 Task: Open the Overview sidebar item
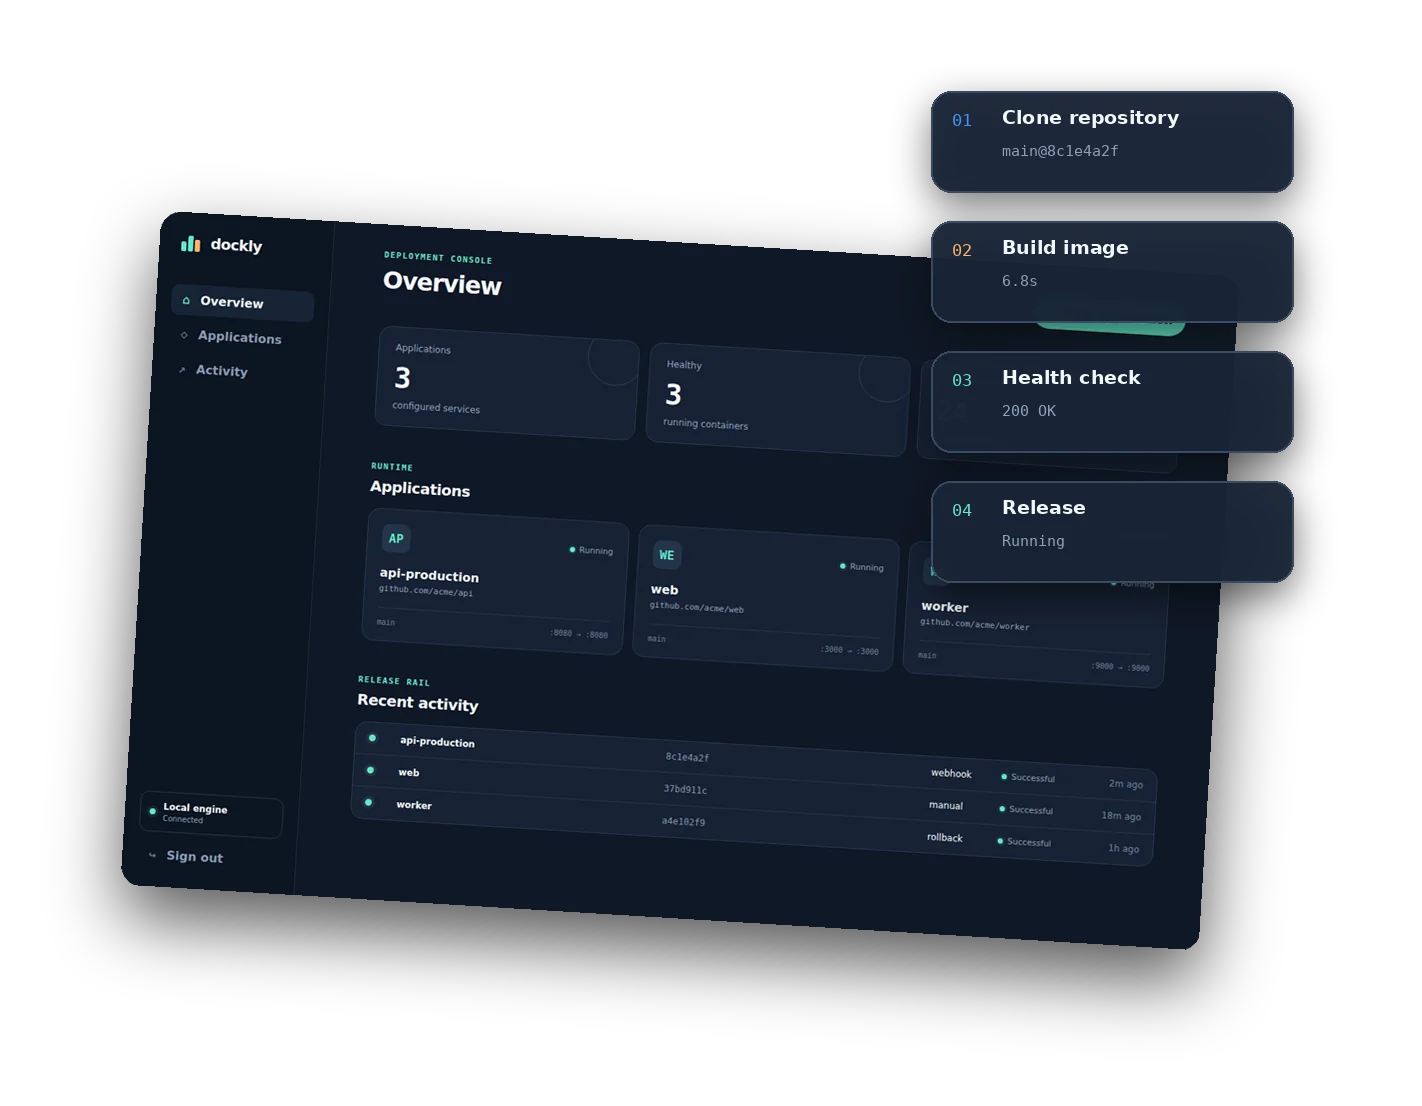(x=243, y=302)
